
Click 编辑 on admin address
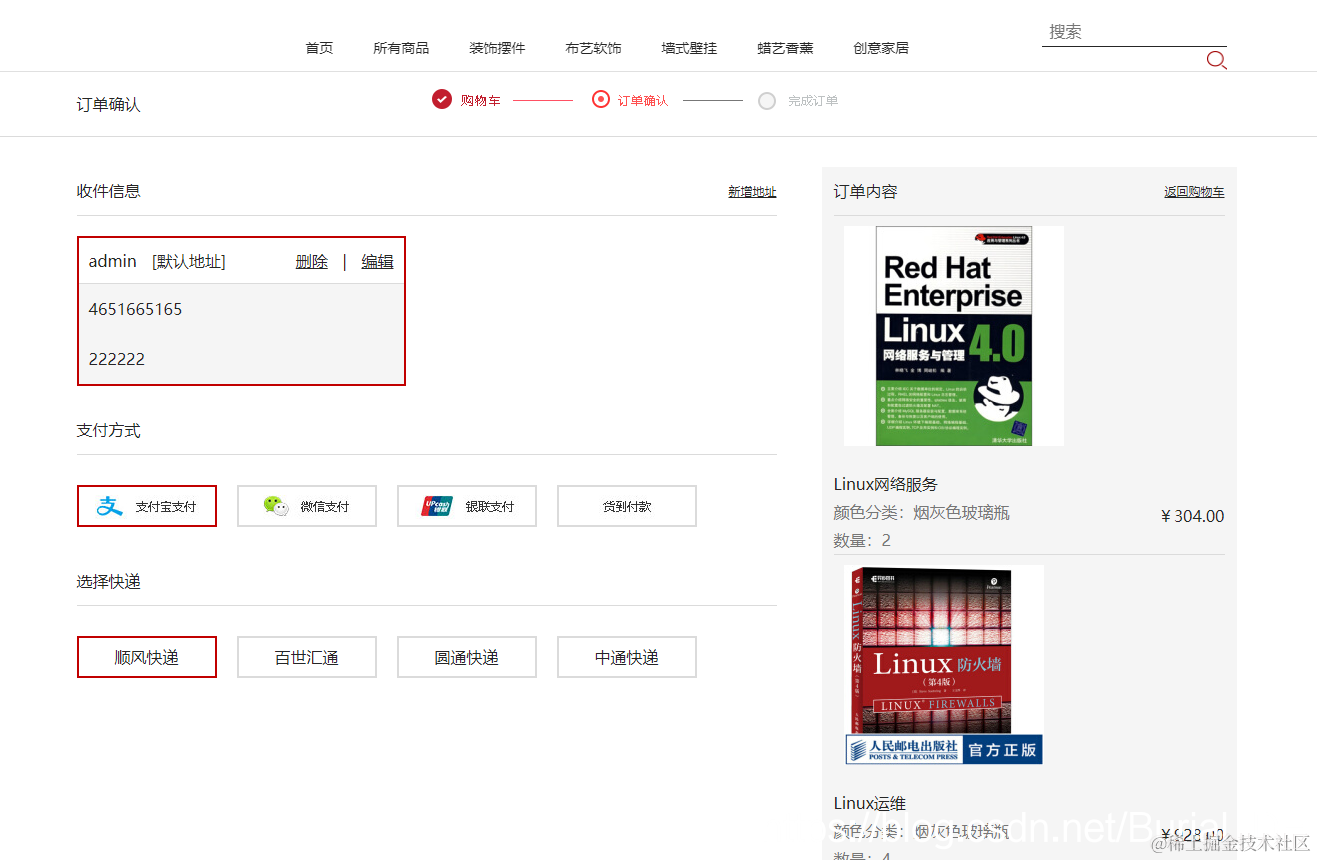click(x=377, y=261)
